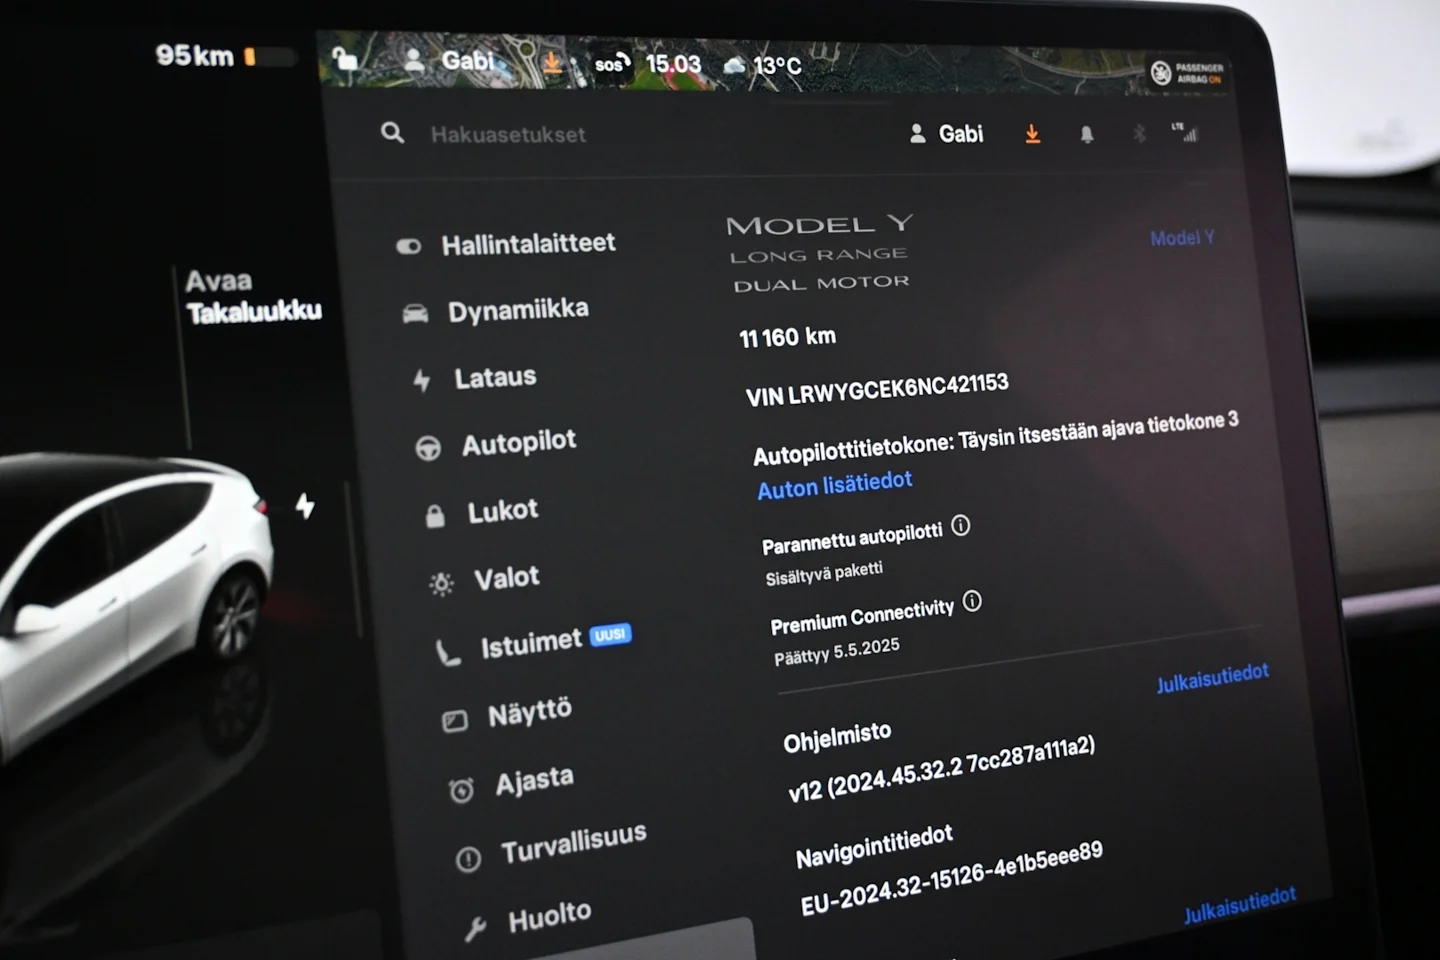
Task: Select the Näyttö menu item
Action: pyautogui.click(x=507, y=715)
